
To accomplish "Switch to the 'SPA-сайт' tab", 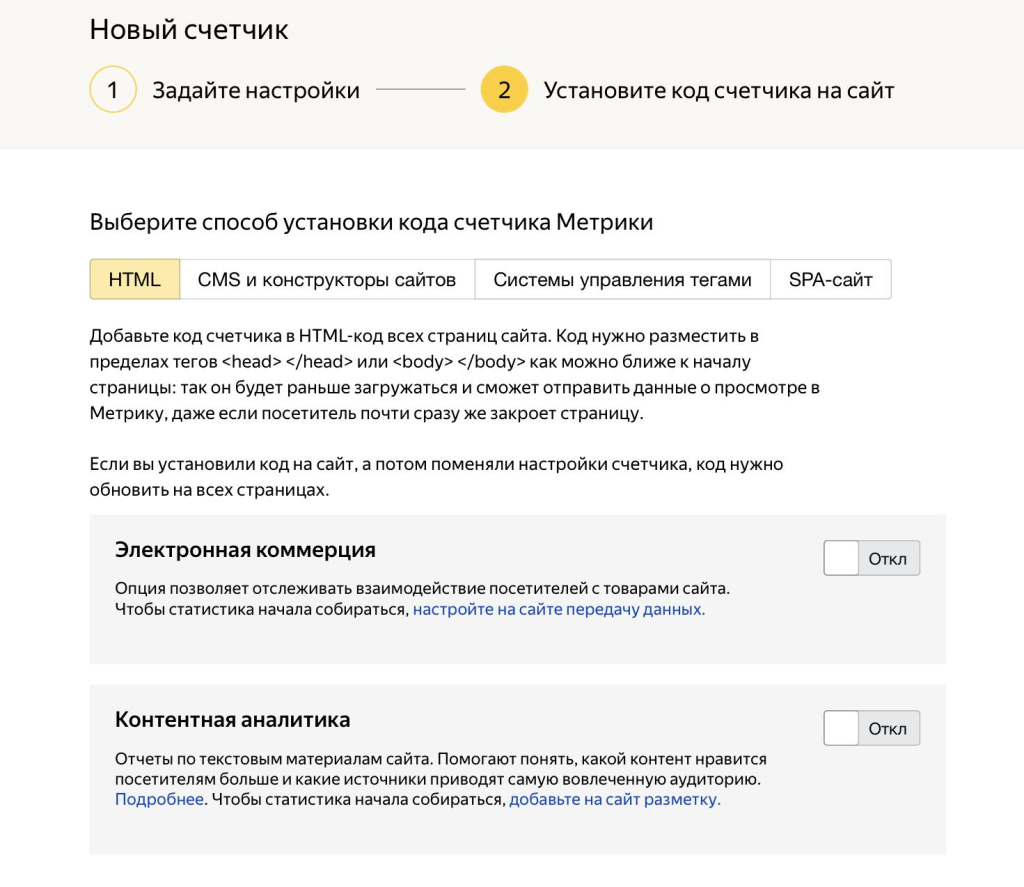I will [x=830, y=280].
